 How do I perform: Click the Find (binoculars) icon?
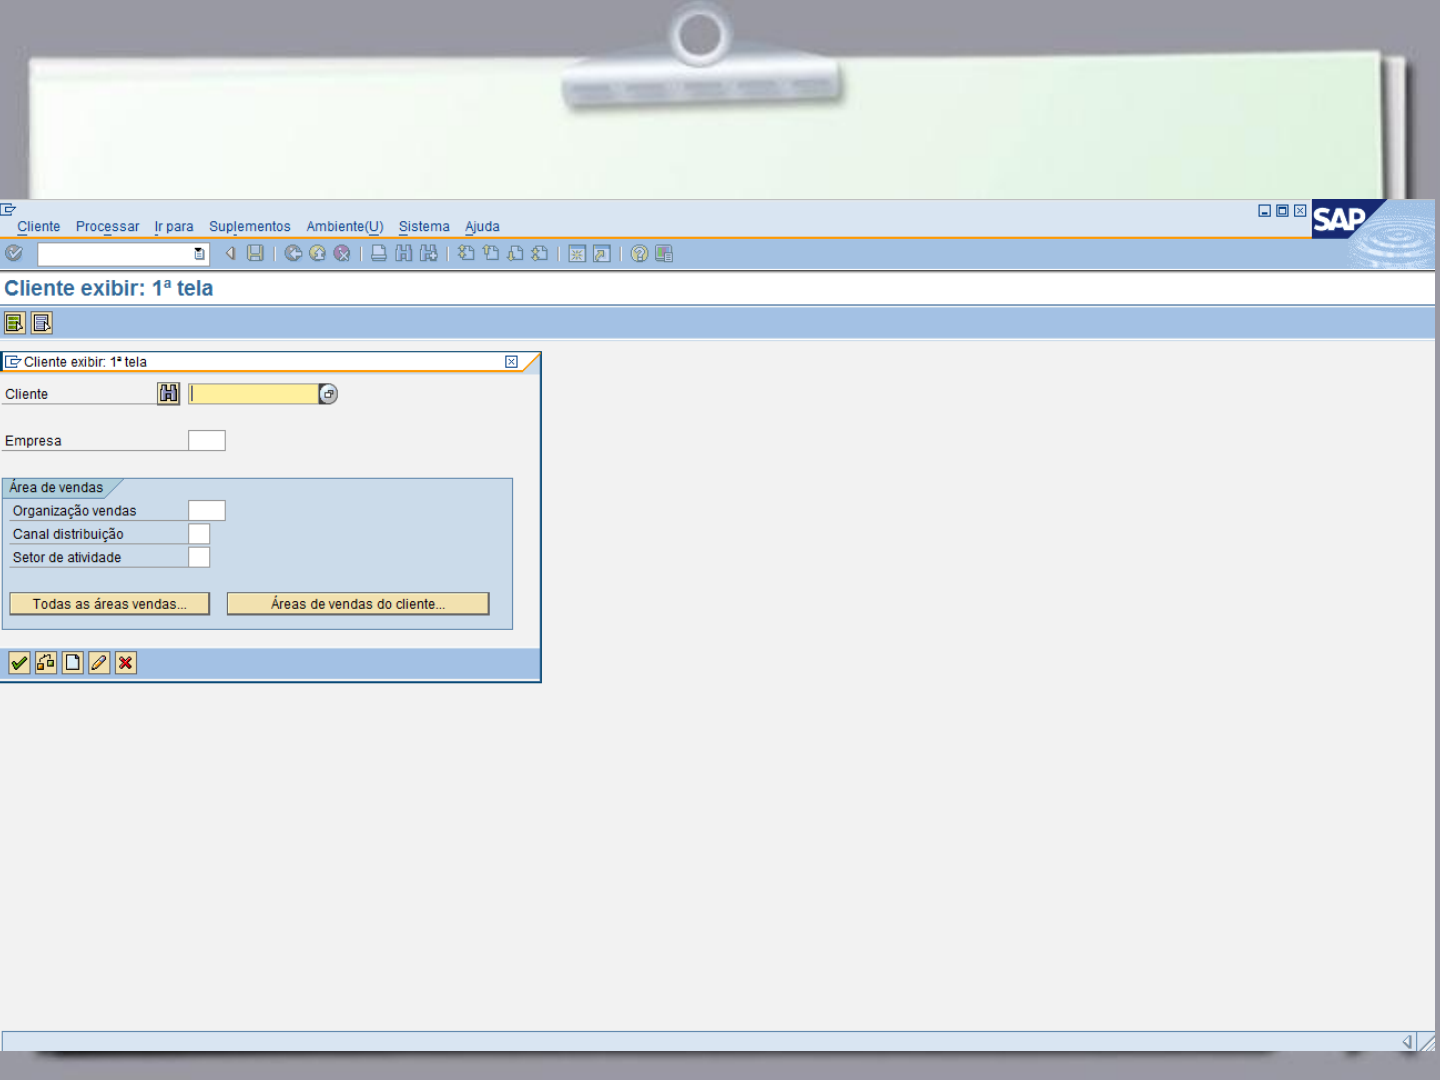click(404, 253)
